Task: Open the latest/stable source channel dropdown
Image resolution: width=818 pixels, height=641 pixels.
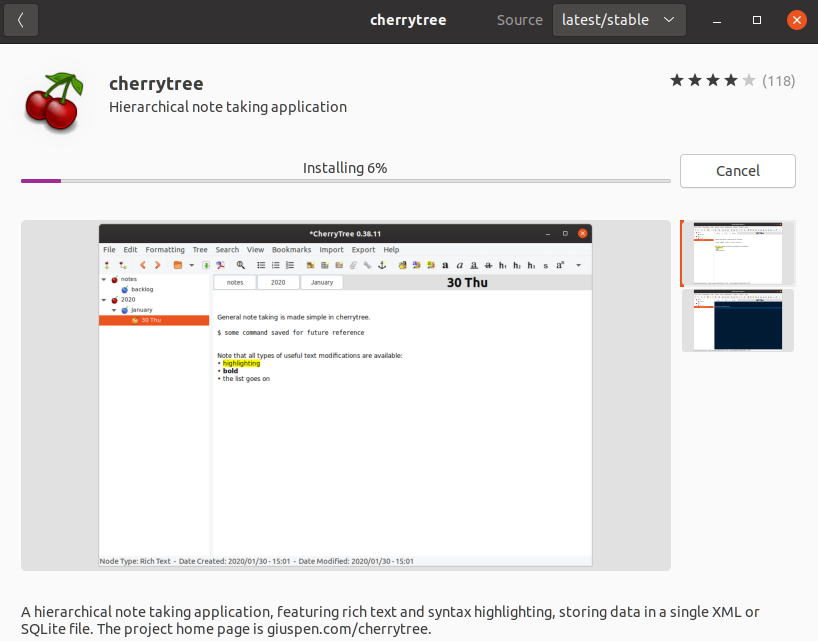Action: click(619, 20)
